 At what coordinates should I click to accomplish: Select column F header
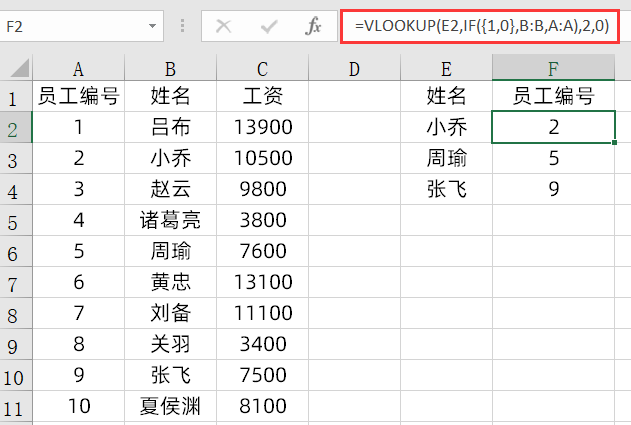pyautogui.click(x=553, y=68)
